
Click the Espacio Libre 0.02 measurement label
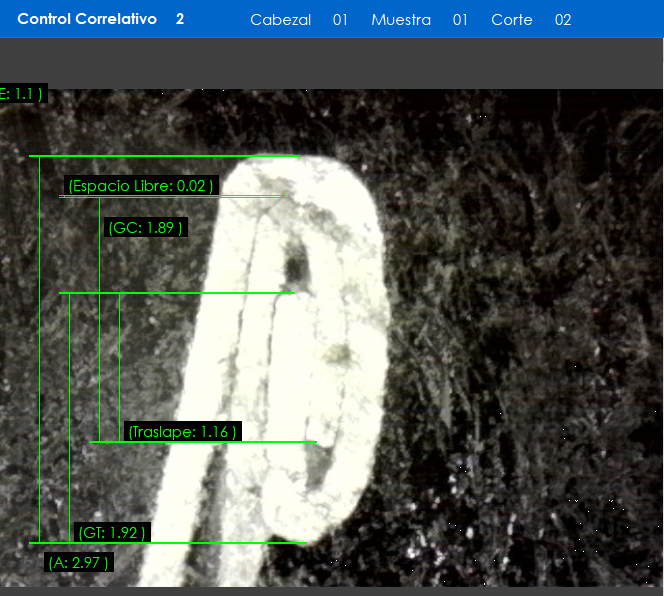point(140,186)
